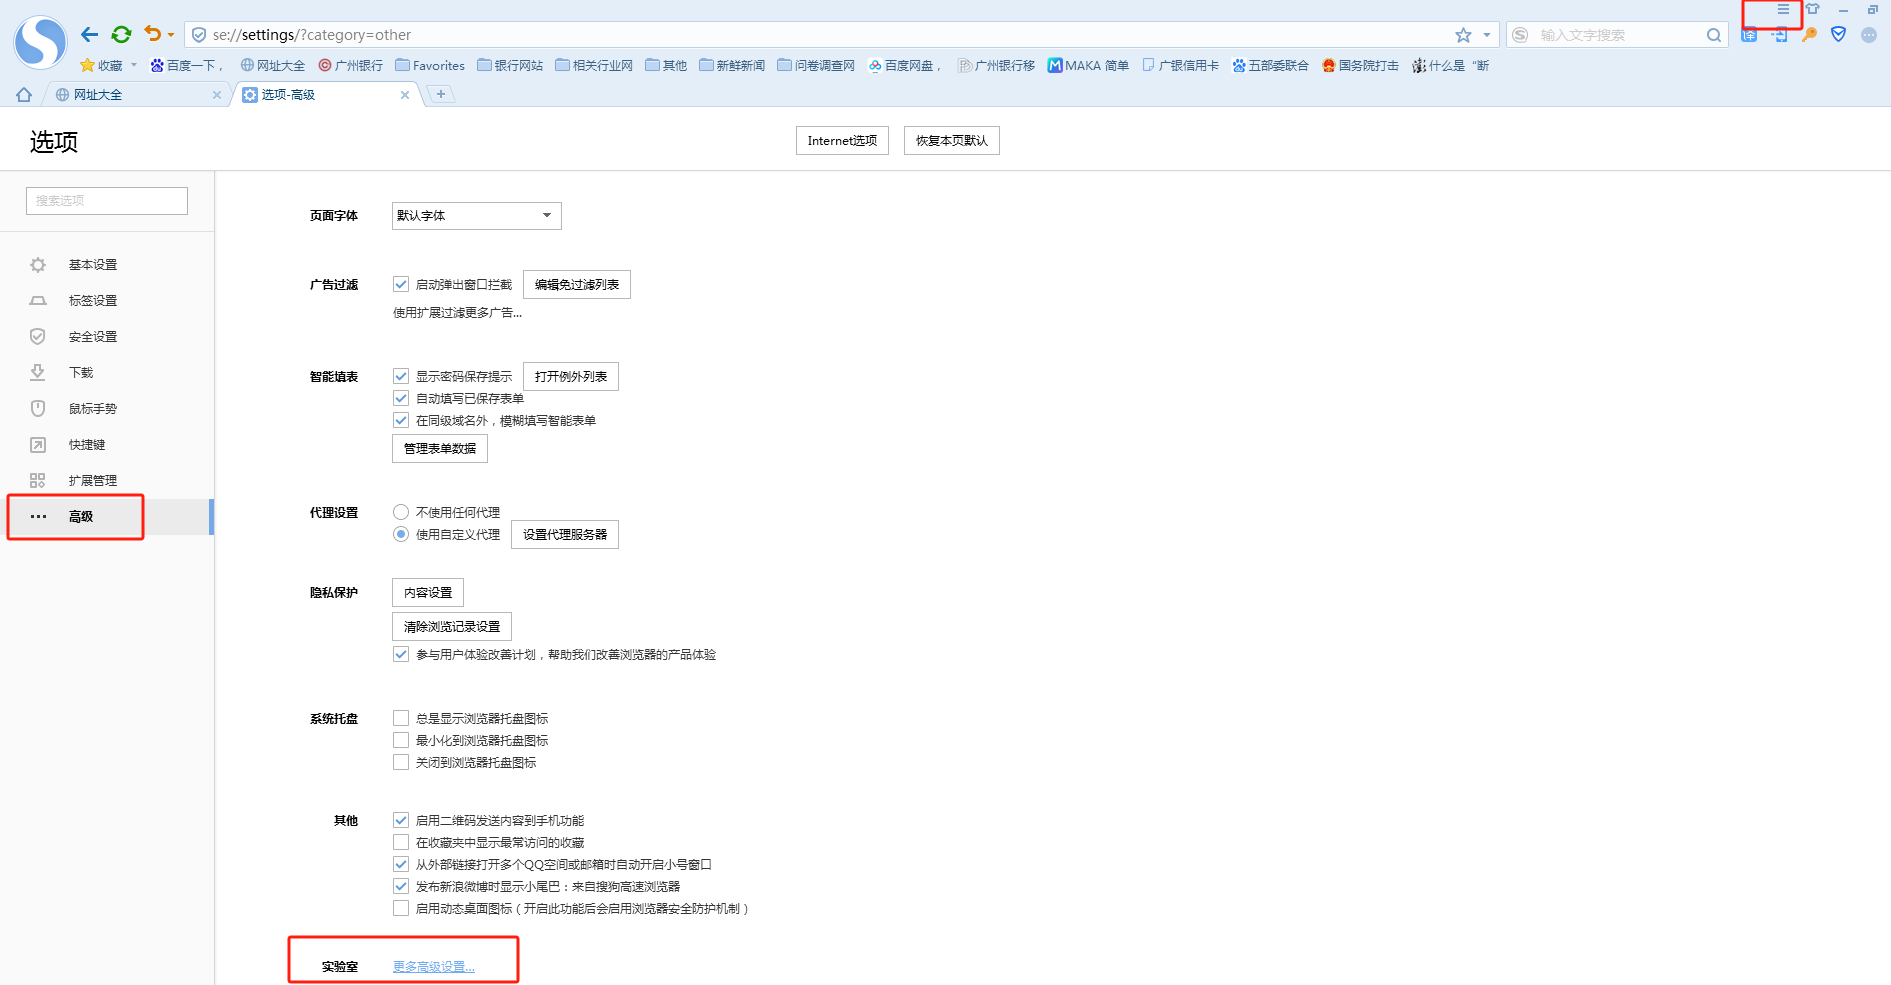The image size is (1891, 985).
Task: Open the 更多高级设置 link
Action: click(433, 967)
